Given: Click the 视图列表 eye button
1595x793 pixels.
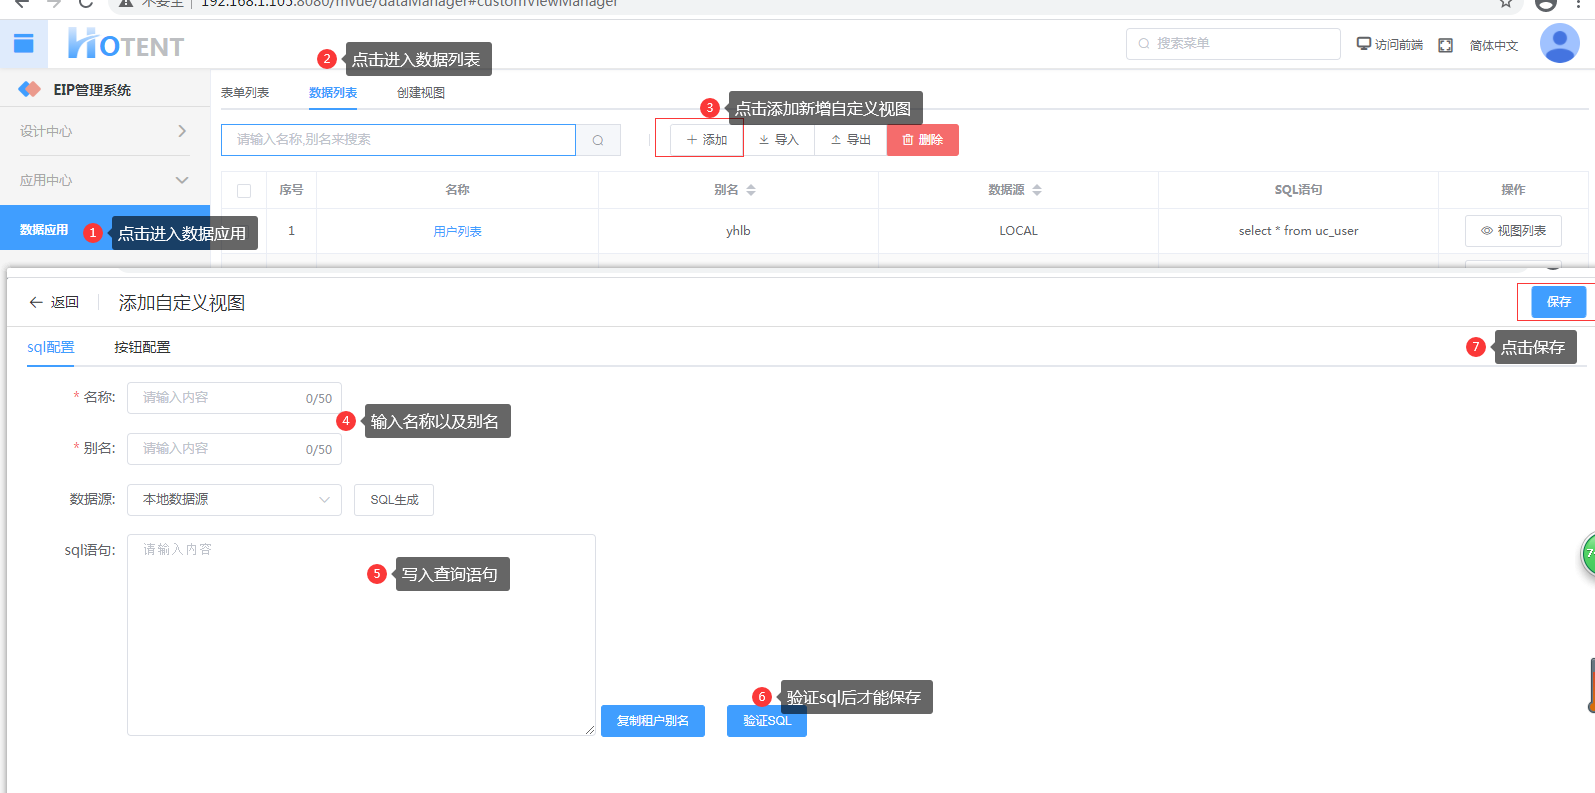Looking at the screenshot, I should pos(1512,231).
